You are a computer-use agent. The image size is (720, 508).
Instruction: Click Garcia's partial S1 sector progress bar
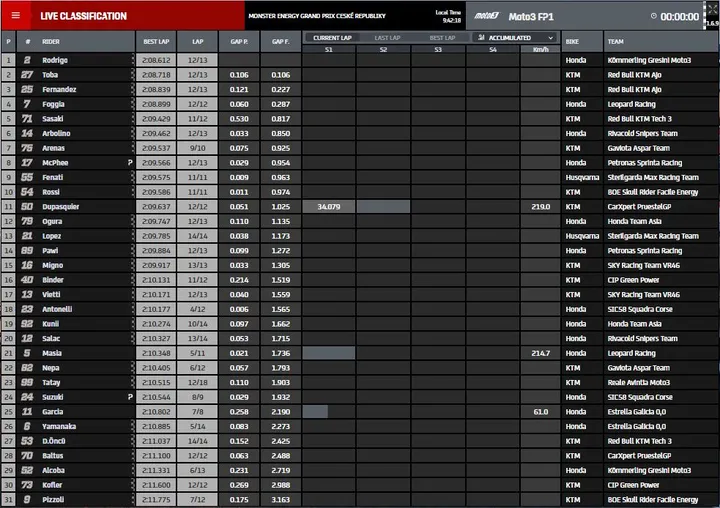pyautogui.click(x=315, y=412)
